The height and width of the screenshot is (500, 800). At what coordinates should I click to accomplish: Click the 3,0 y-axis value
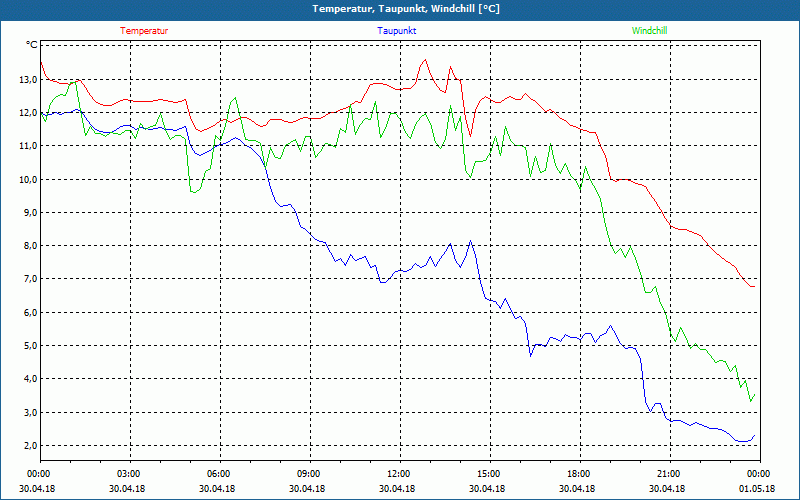click(x=30, y=412)
